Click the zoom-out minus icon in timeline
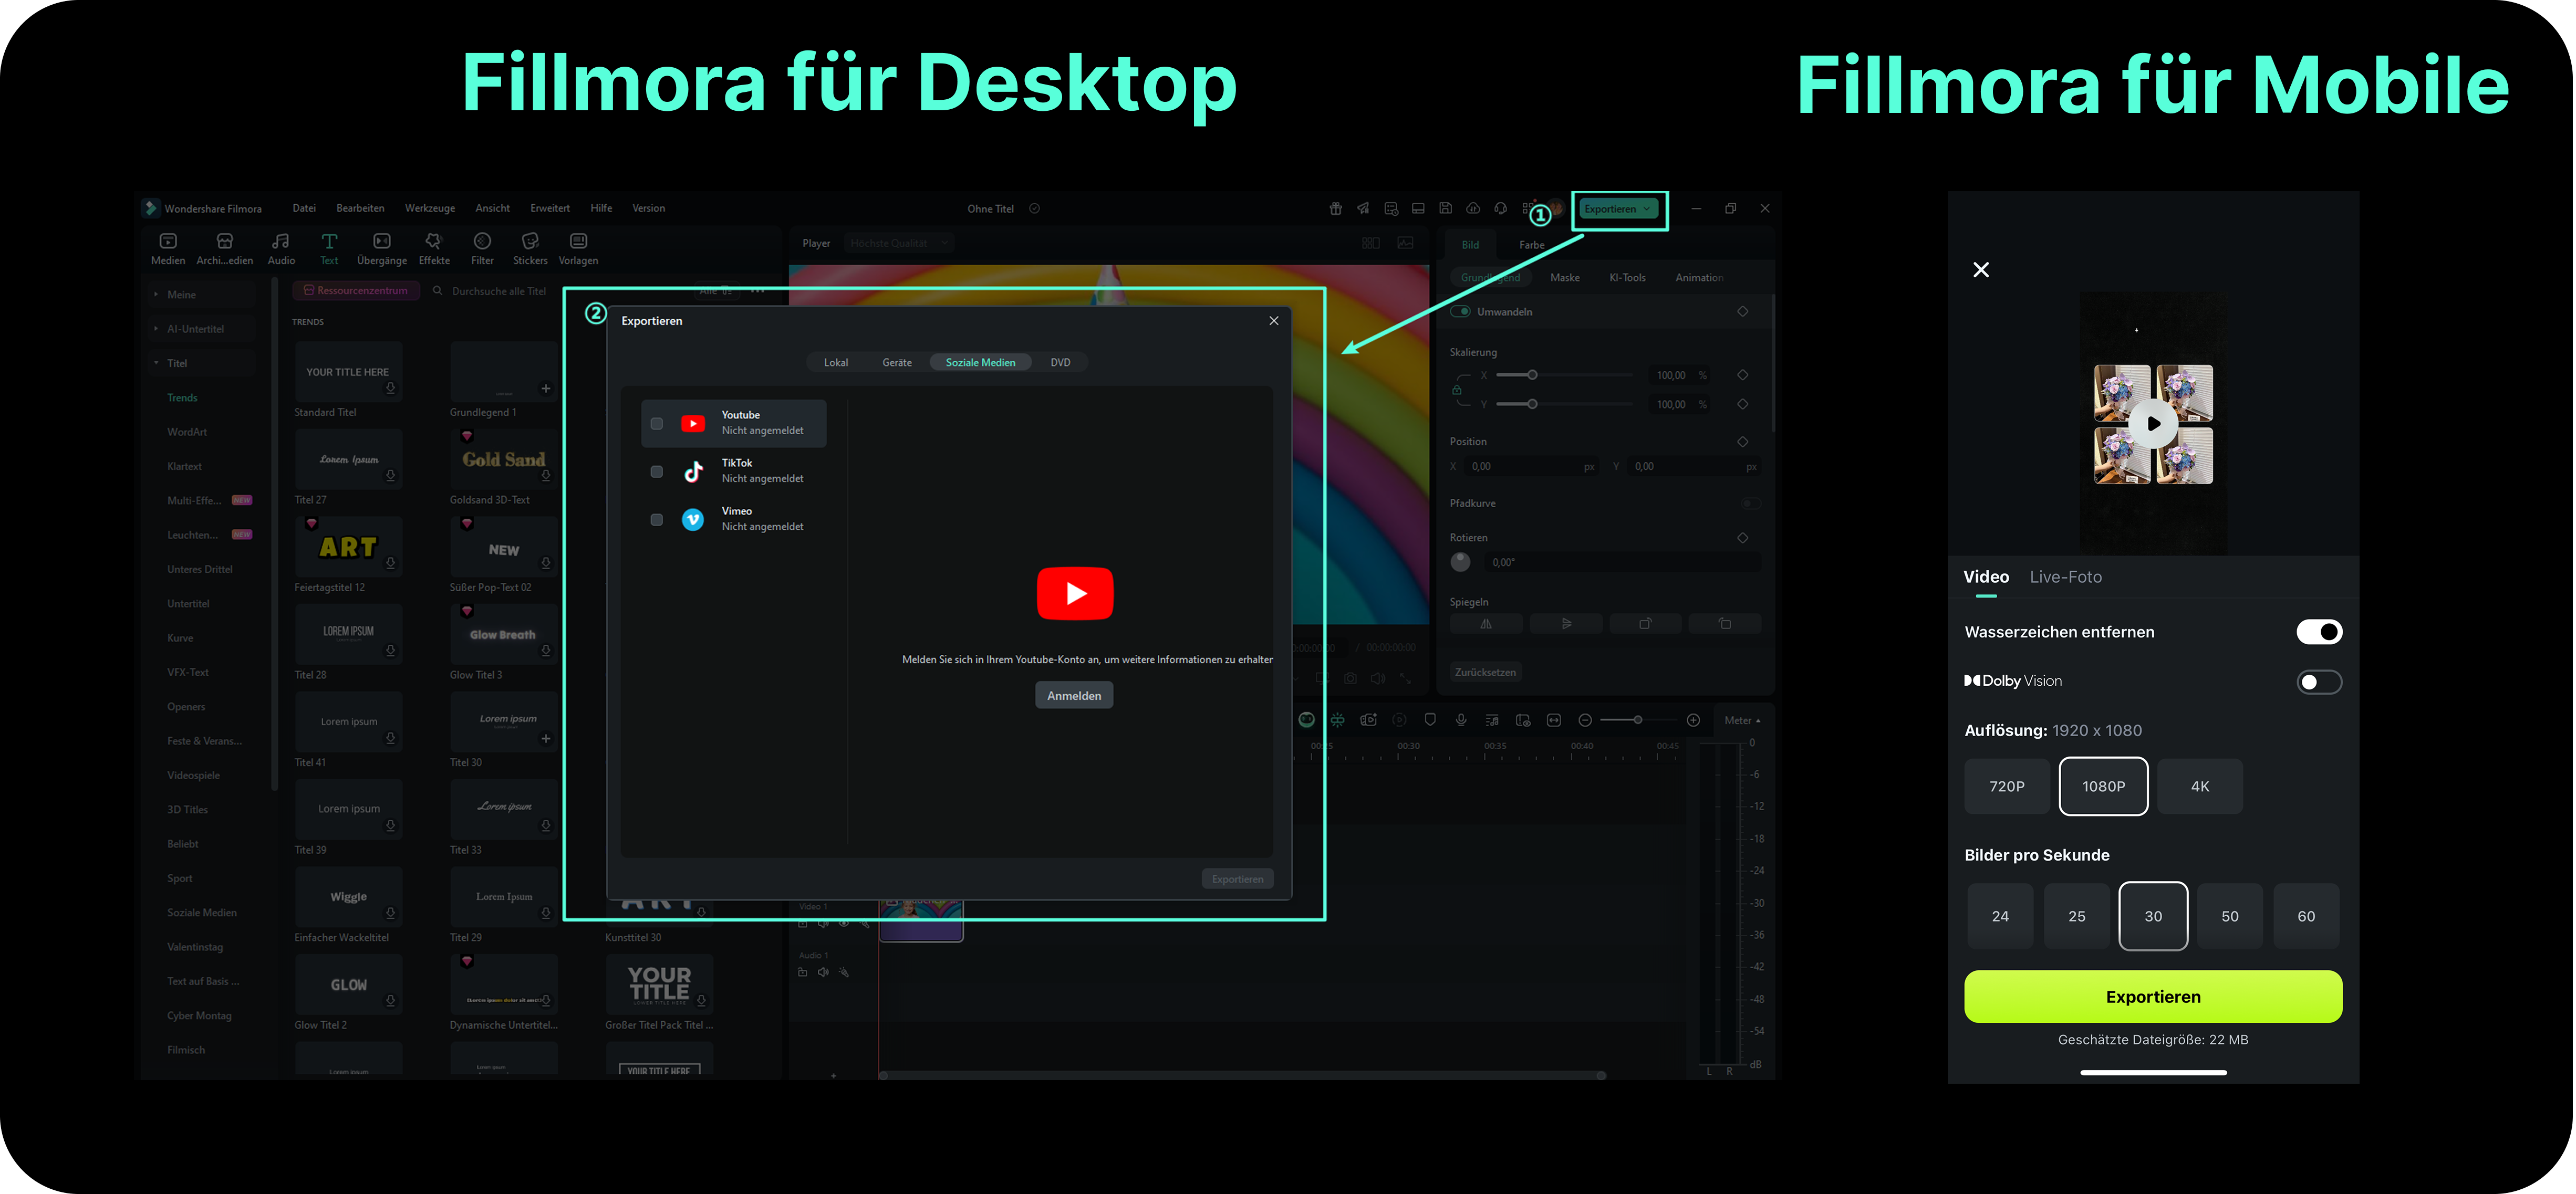 click(x=1585, y=720)
